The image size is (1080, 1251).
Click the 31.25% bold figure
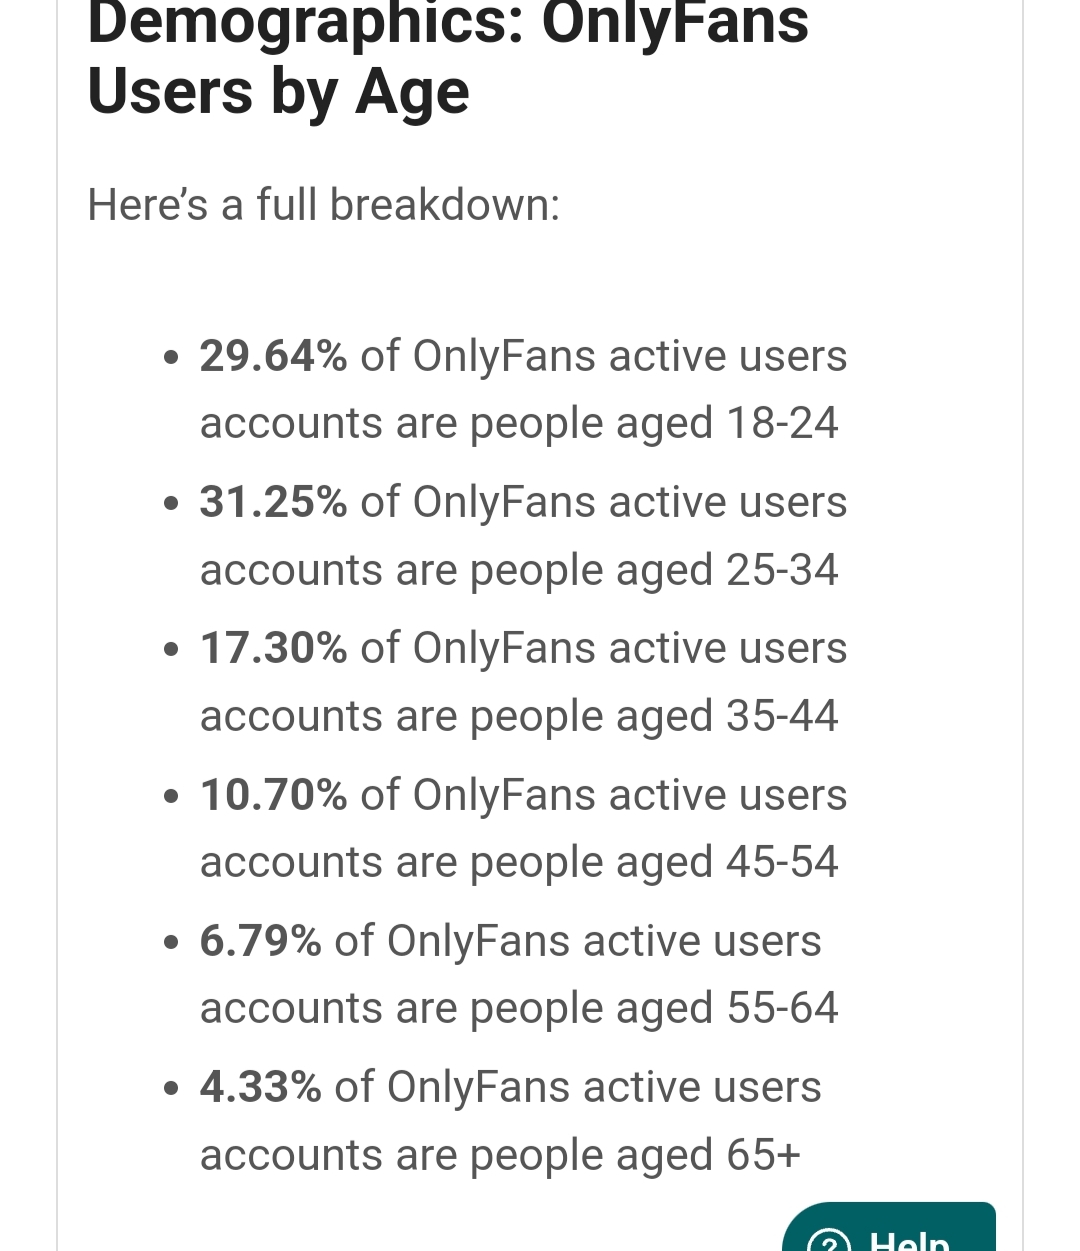[273, 502]
